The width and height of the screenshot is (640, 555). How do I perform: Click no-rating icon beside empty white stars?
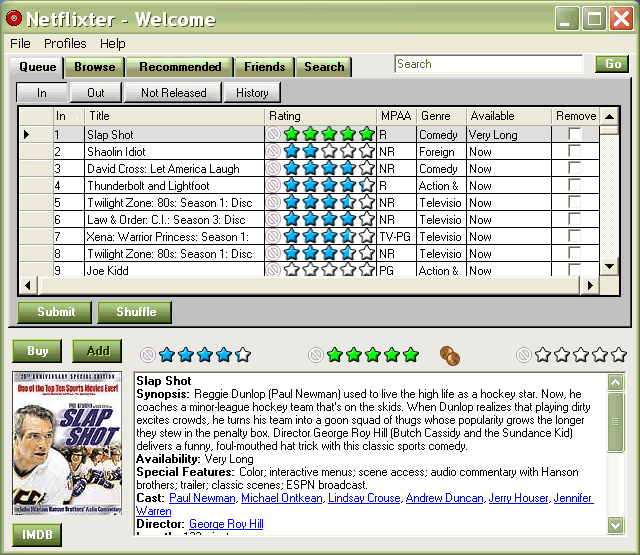[x=524, y=355]
